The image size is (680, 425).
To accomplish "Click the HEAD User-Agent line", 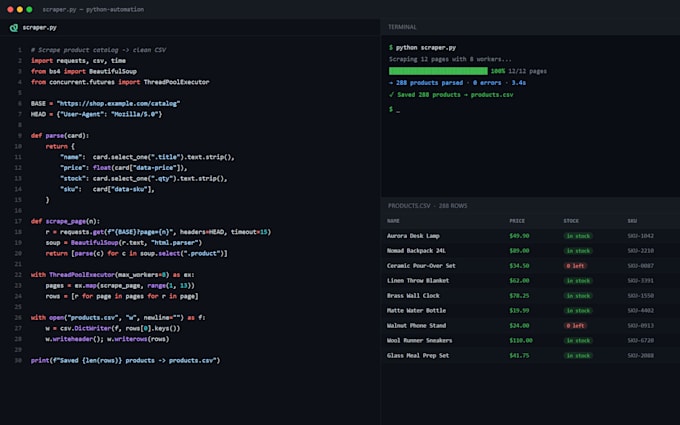I will [96, 114].
